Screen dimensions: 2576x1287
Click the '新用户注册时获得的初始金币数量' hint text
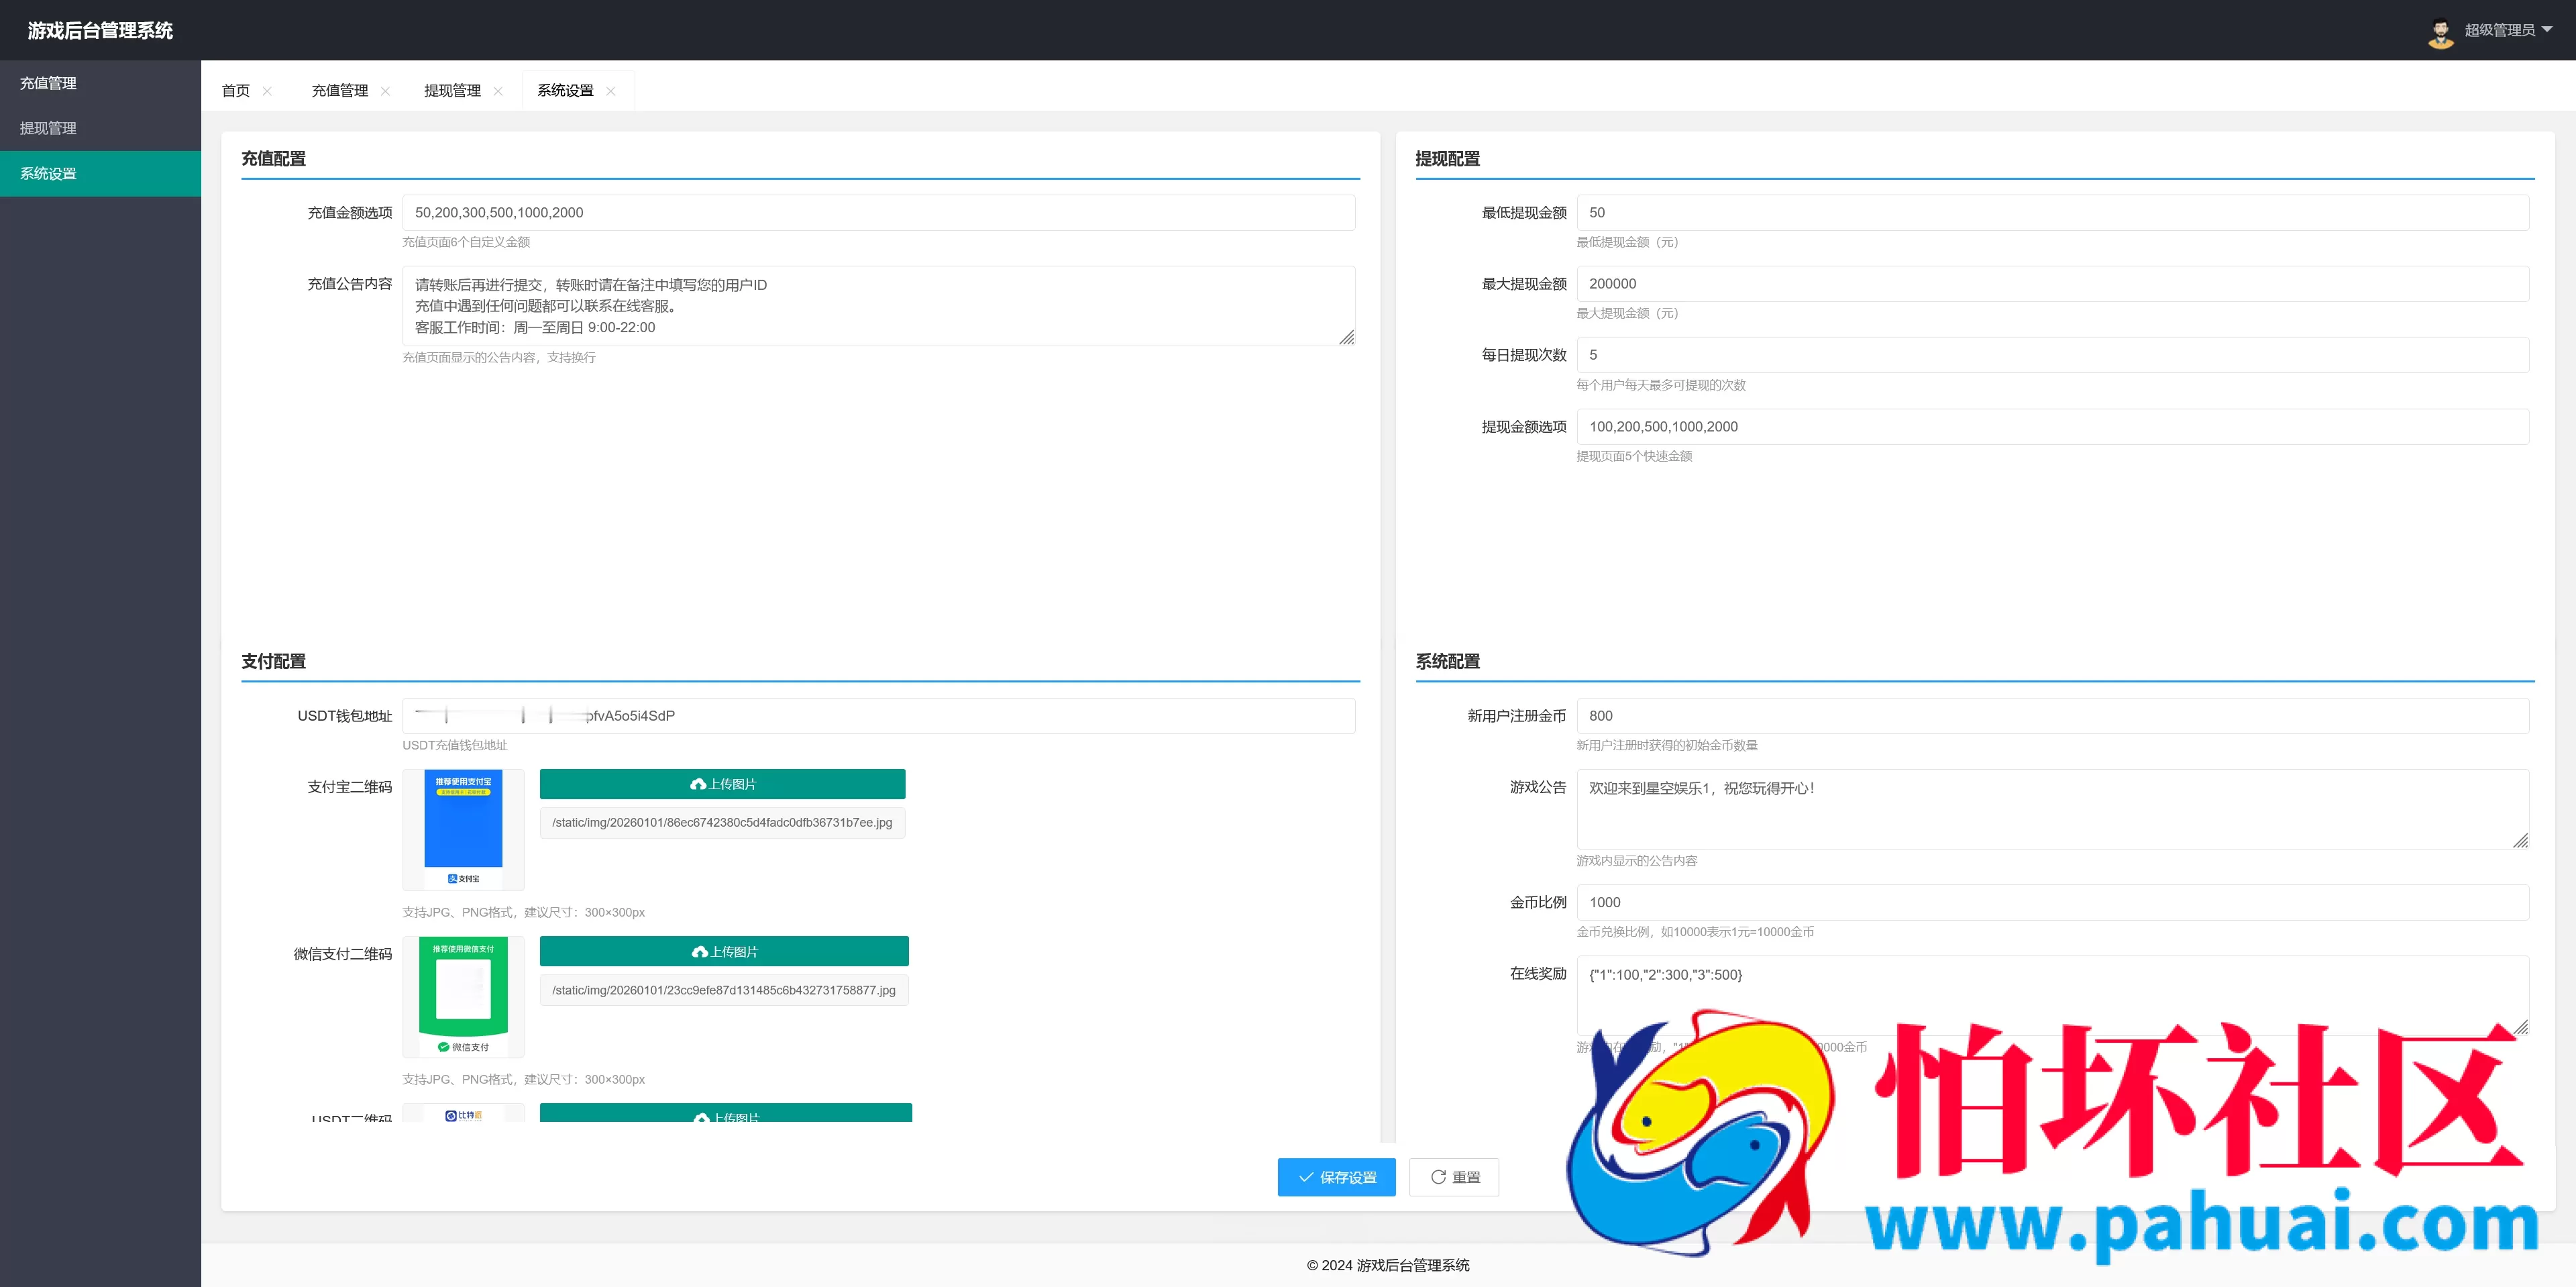click(x=1667, y=745)
